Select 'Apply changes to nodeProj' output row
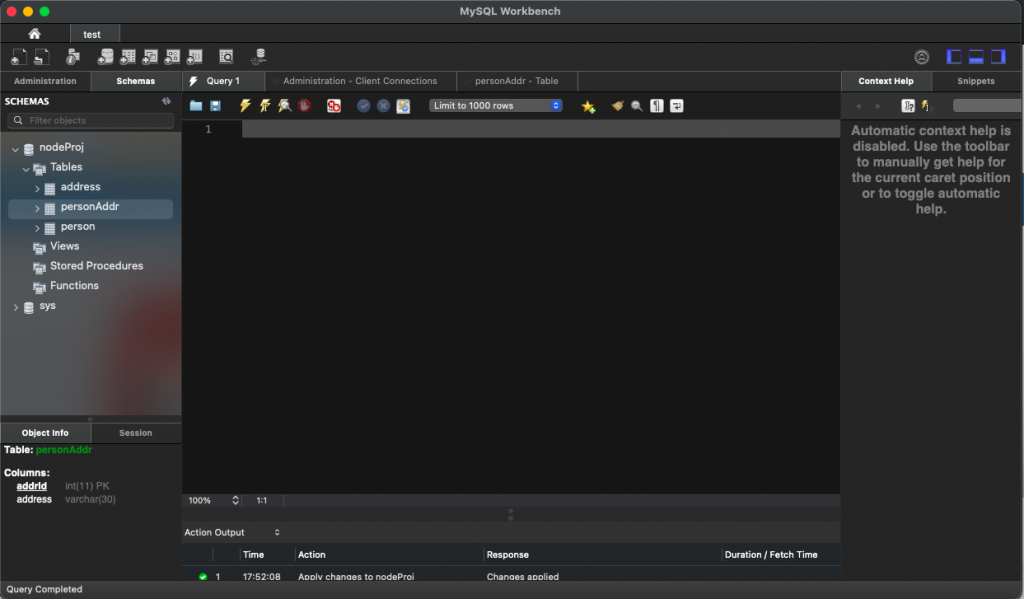This screenshot has height=599, width=1024. [x=511, y=576]
